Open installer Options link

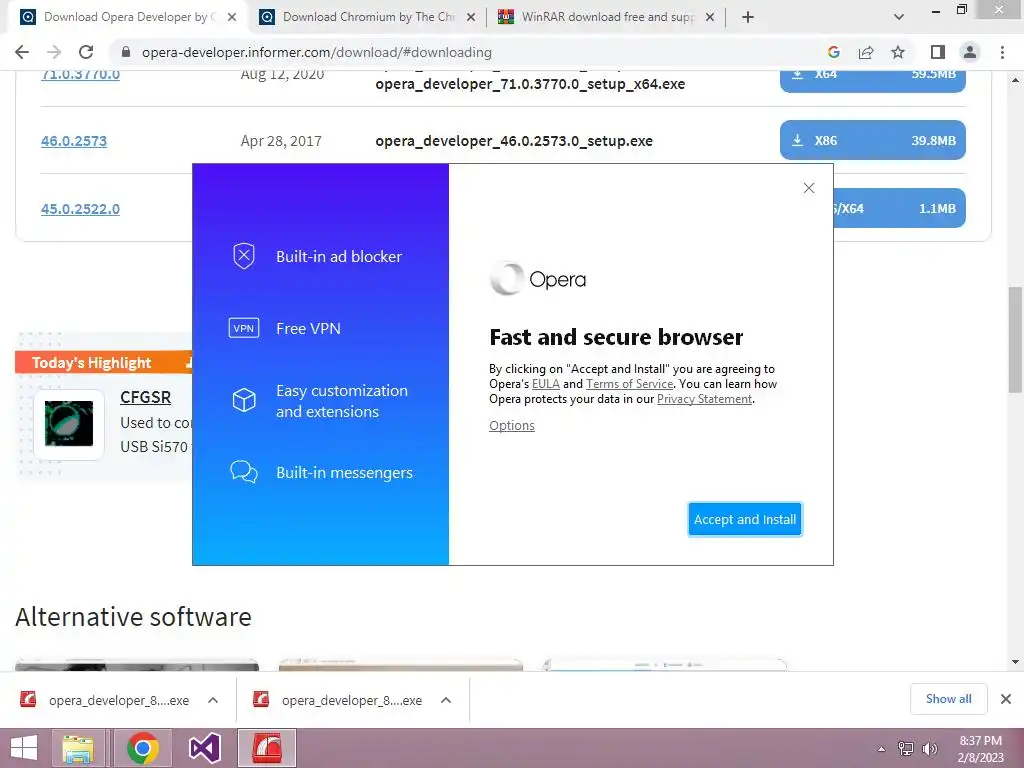[511, 426]
